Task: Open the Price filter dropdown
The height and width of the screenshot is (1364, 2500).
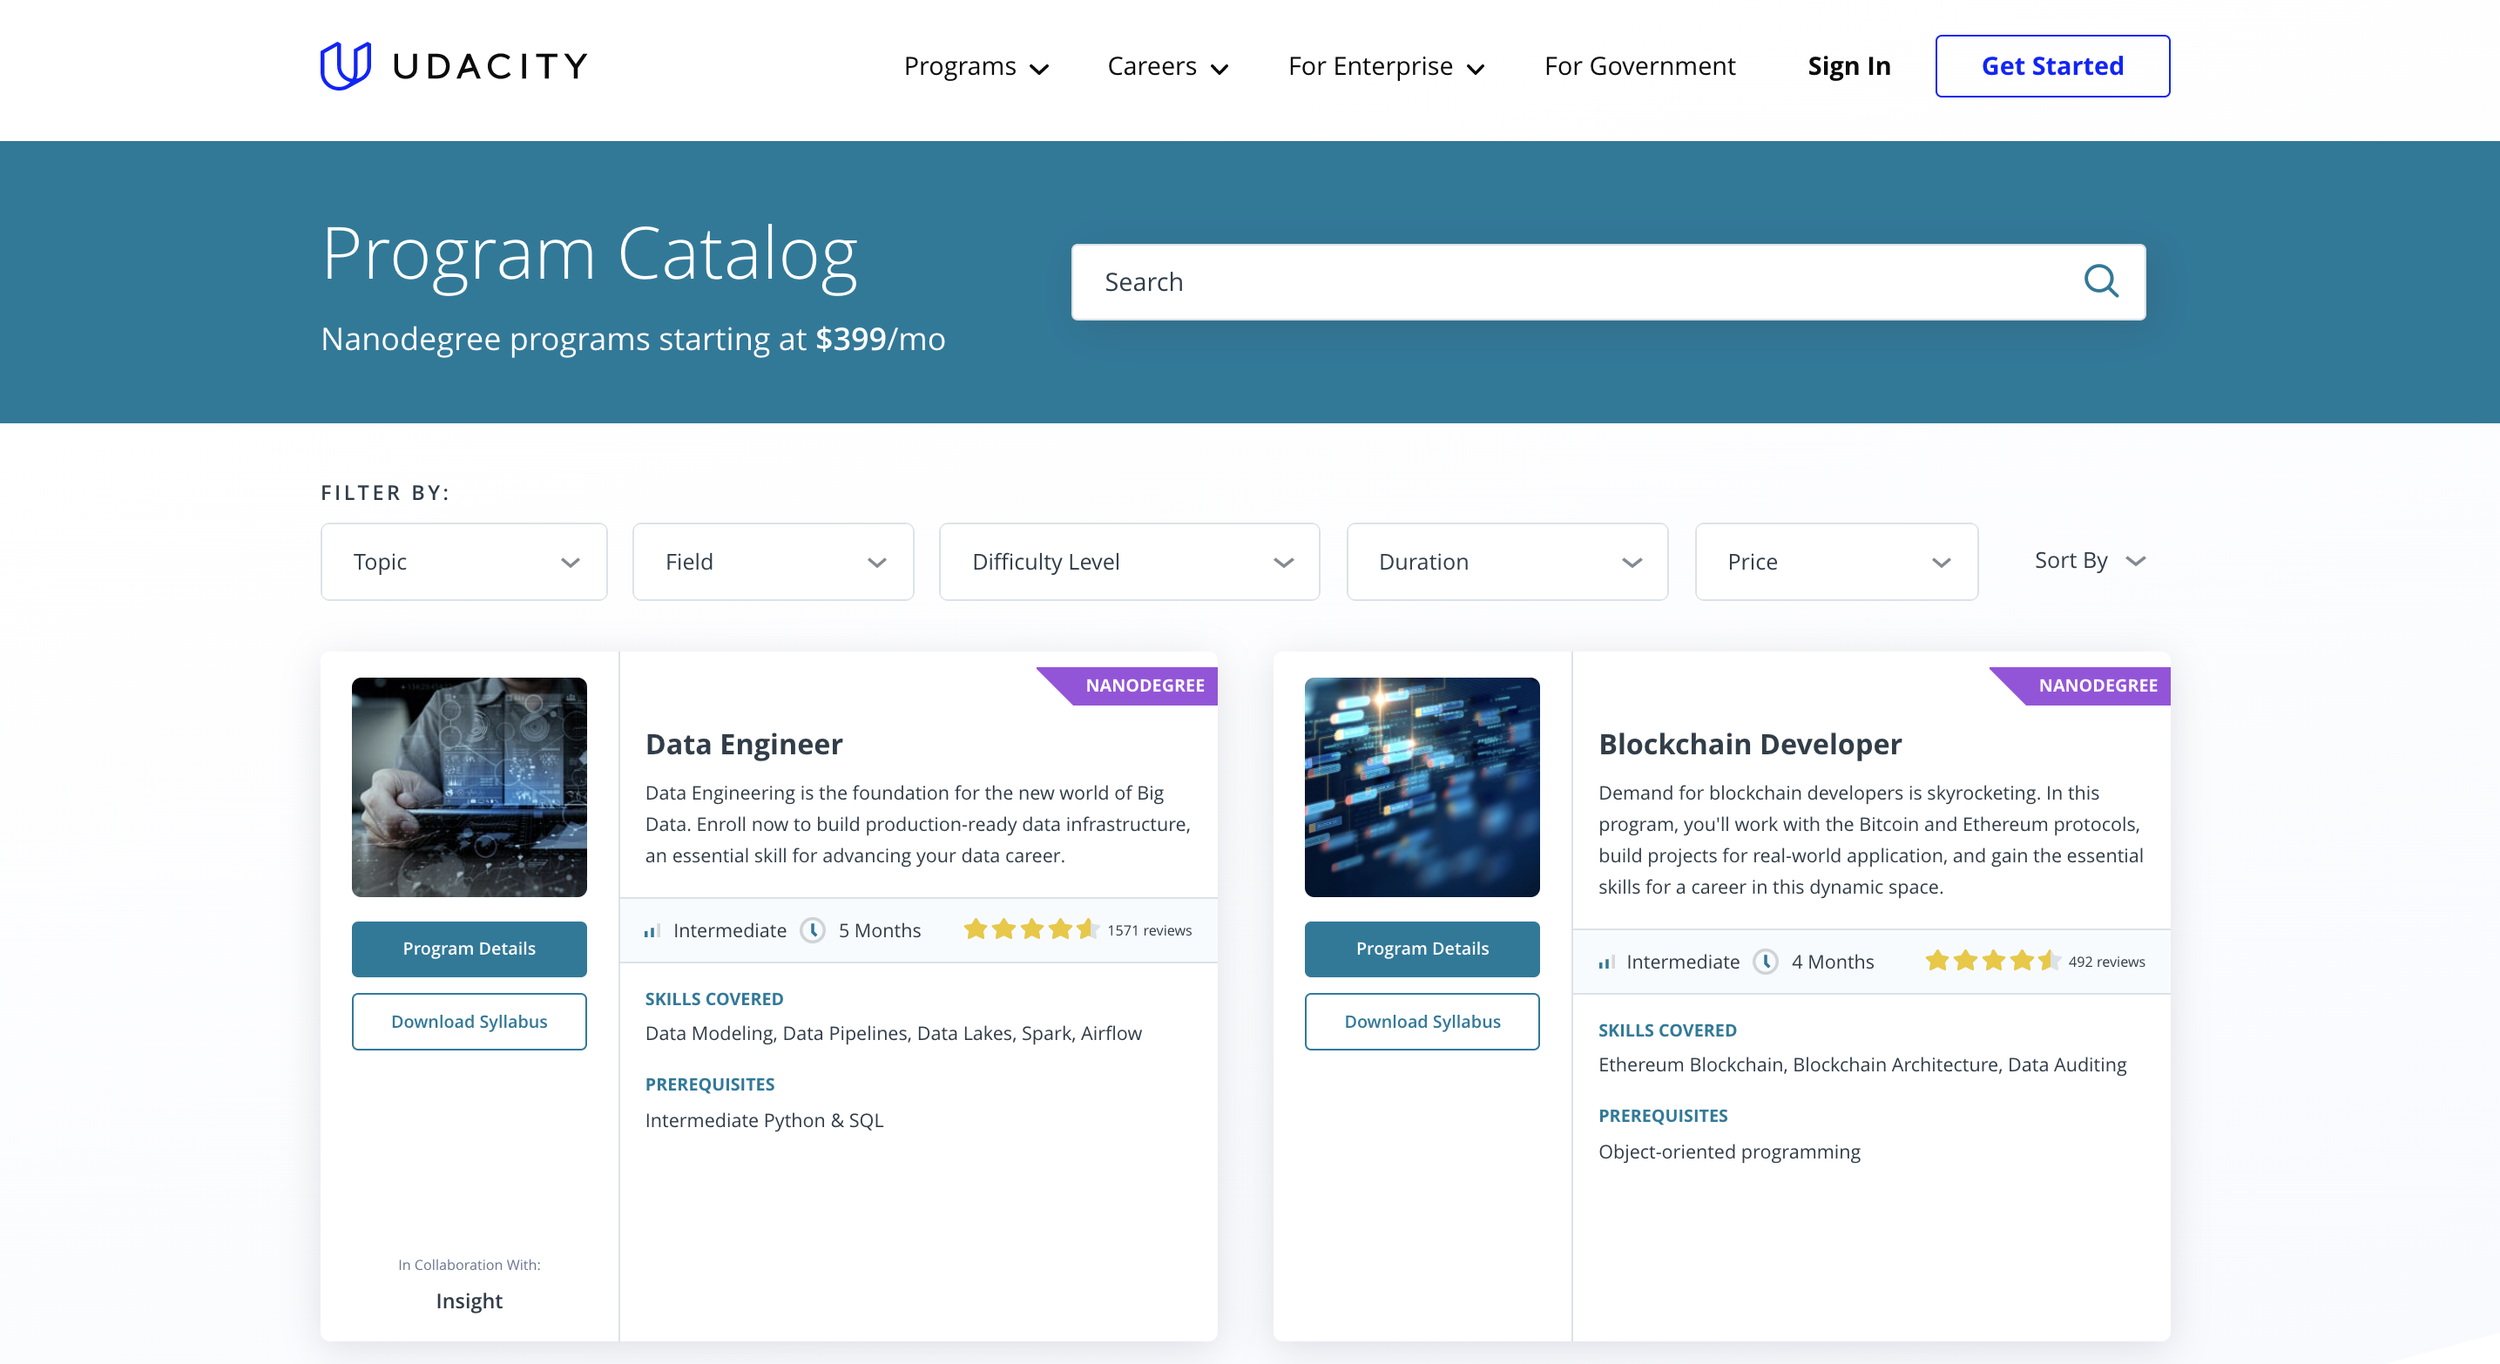Action: click(1836, 562)
